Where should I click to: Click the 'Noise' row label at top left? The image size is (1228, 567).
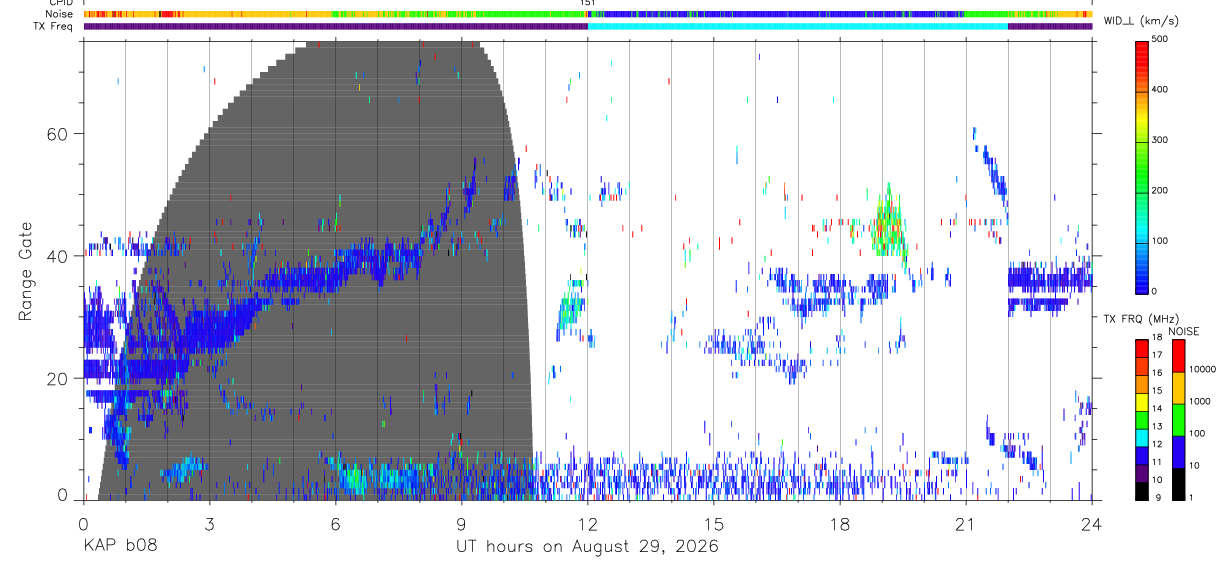[x=60, y=14]
